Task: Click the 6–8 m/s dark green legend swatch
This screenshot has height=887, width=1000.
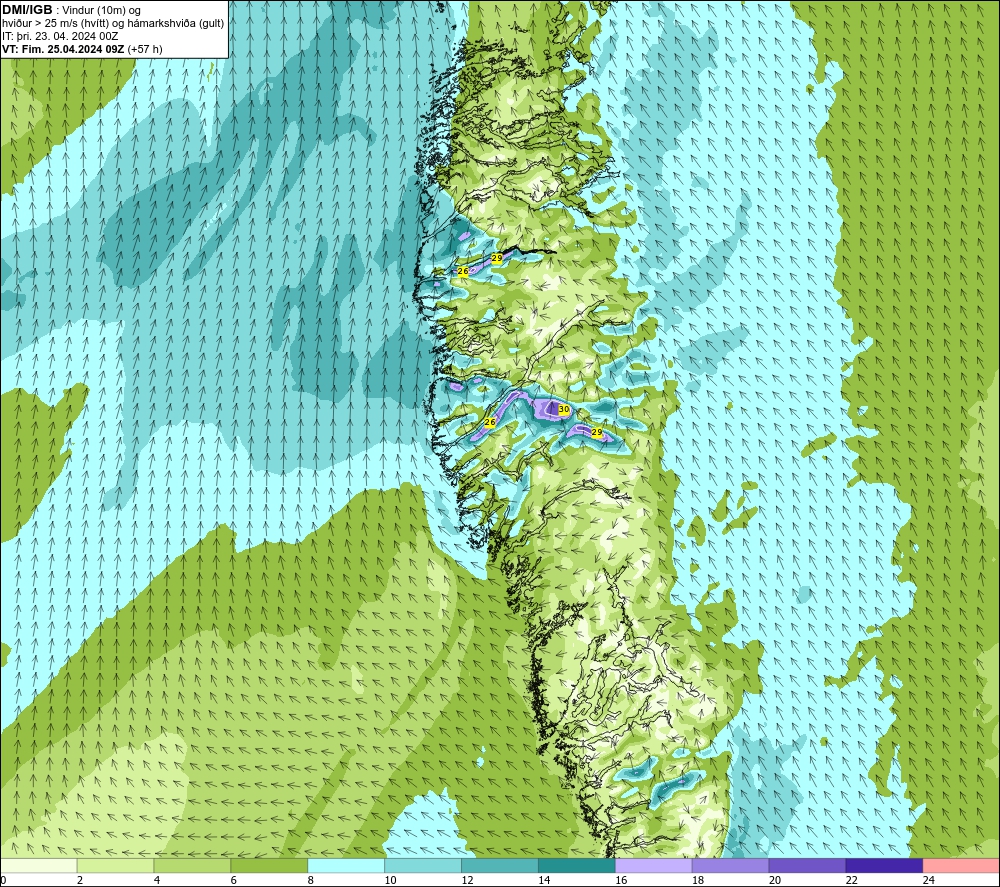Action: point(269,866)
